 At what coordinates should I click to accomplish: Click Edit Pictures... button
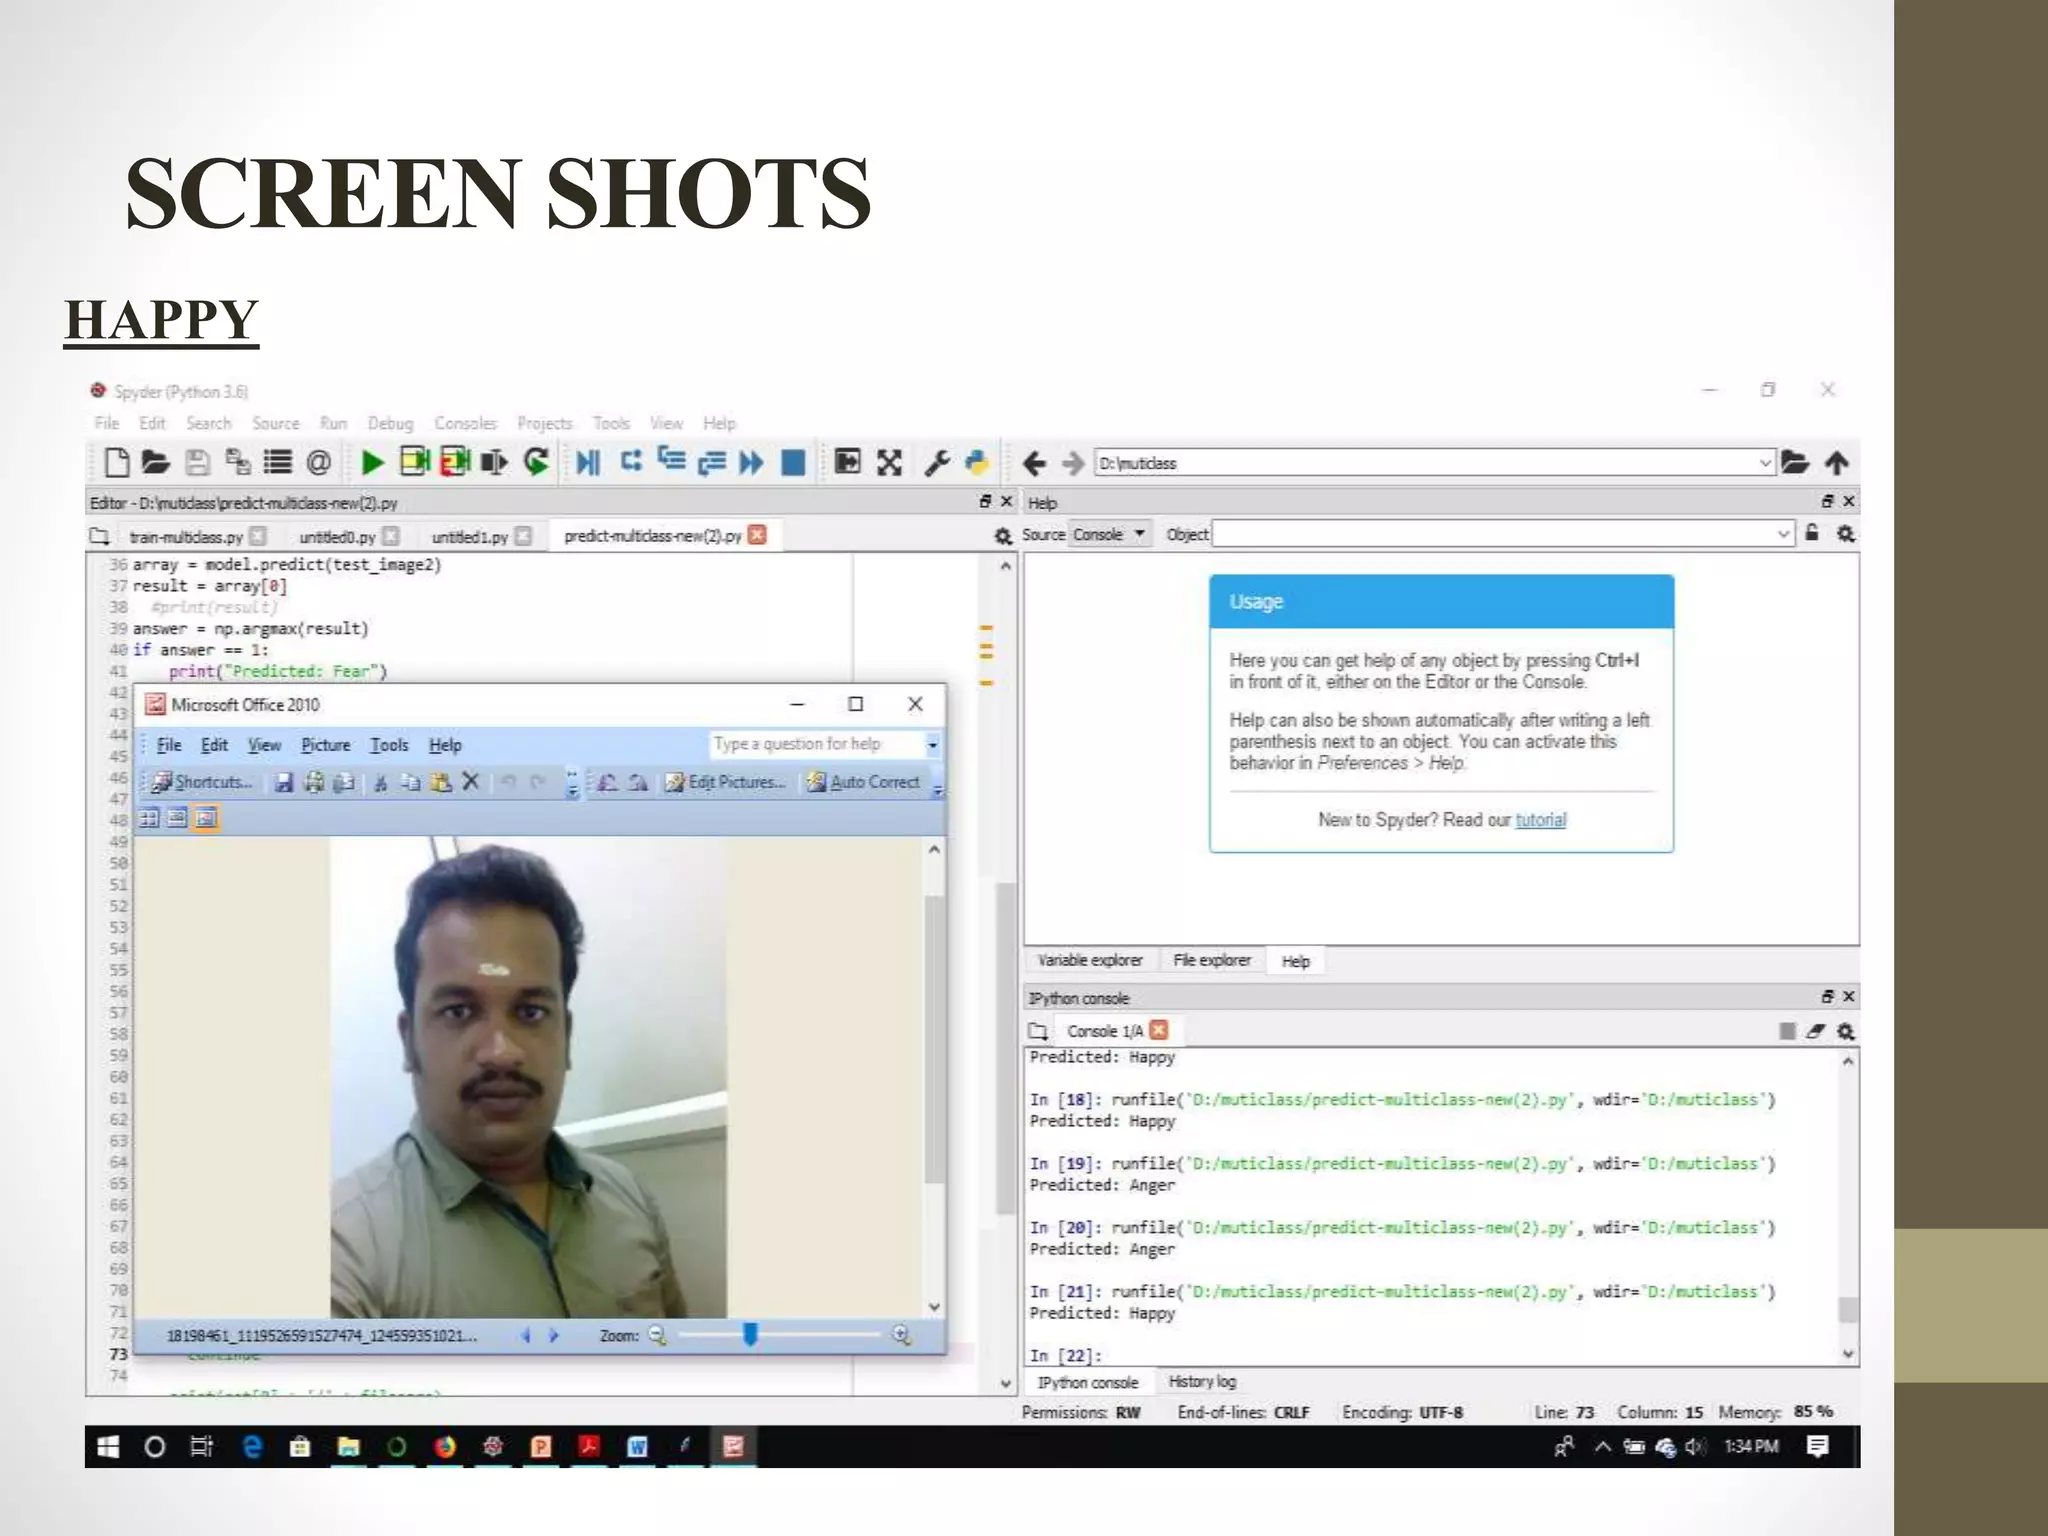coord(725,782)
